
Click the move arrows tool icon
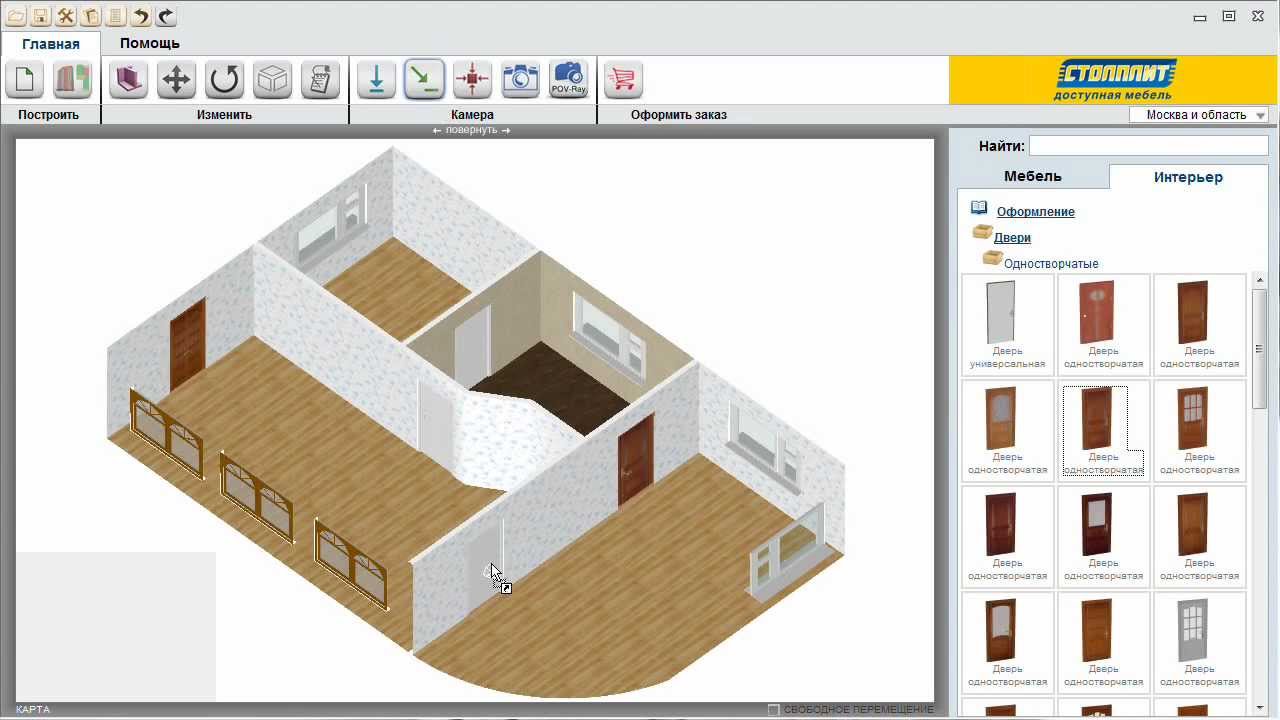coord(176,79)
